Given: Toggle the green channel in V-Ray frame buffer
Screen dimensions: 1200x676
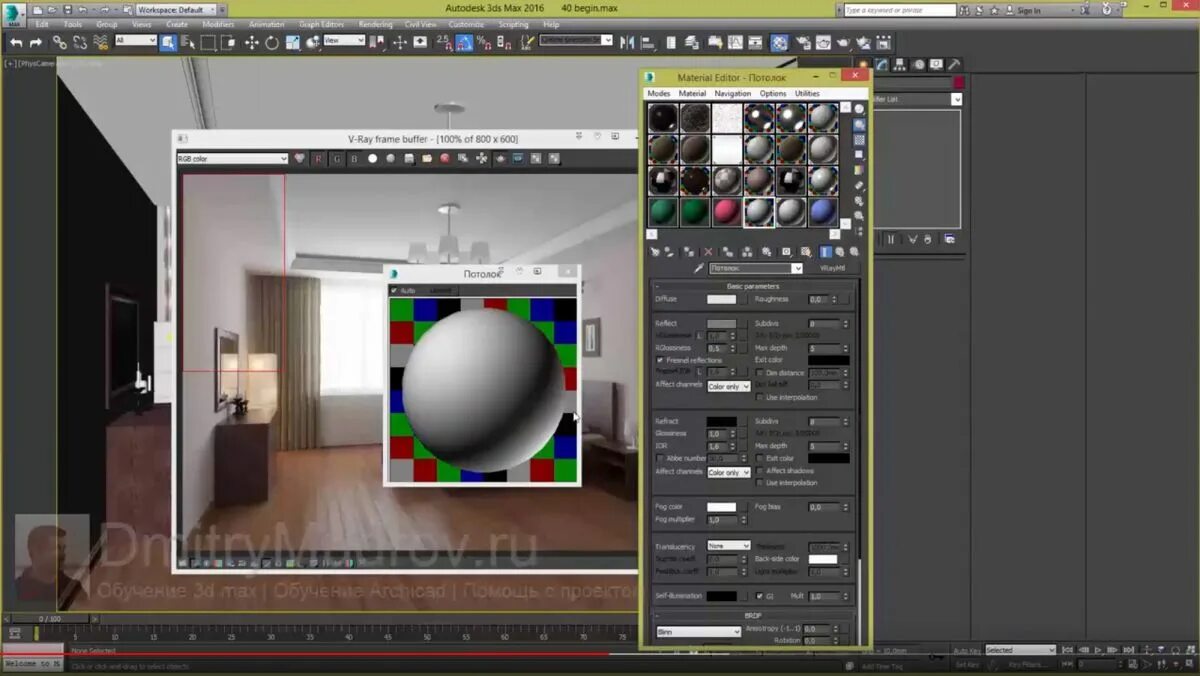Looking at the screenshot, I should coord(337,158).
